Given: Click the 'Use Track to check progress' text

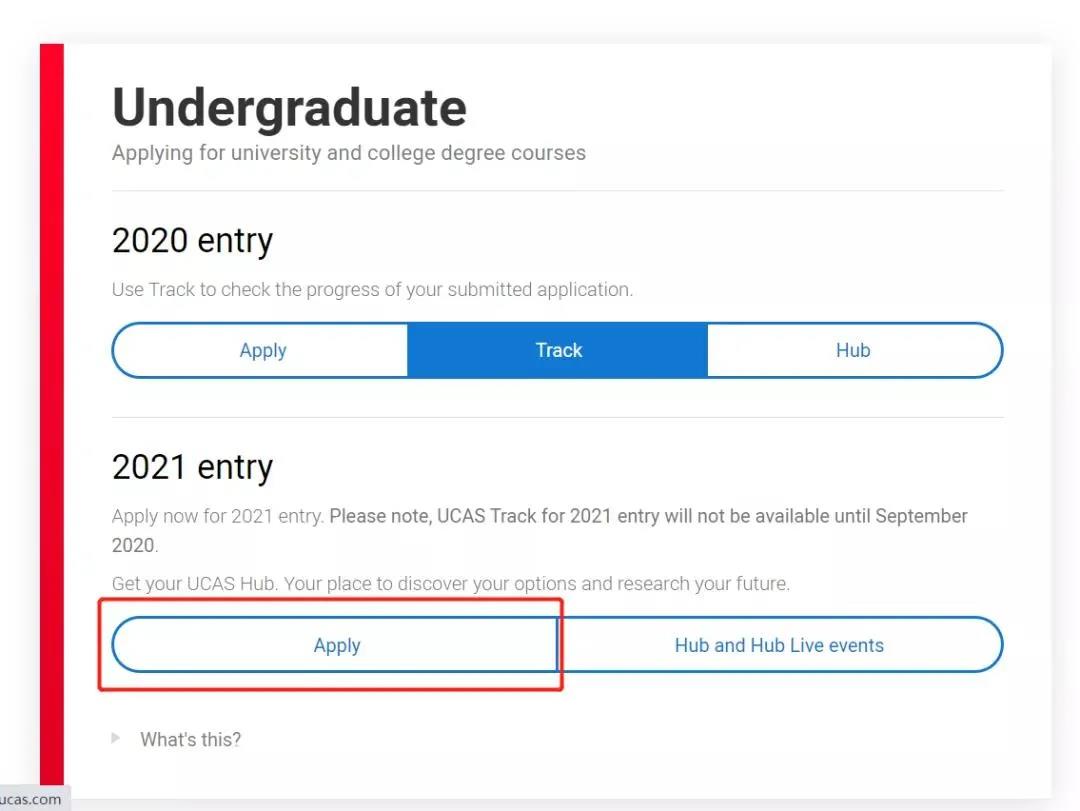Looking at the screenshot, I should (372, 290).
